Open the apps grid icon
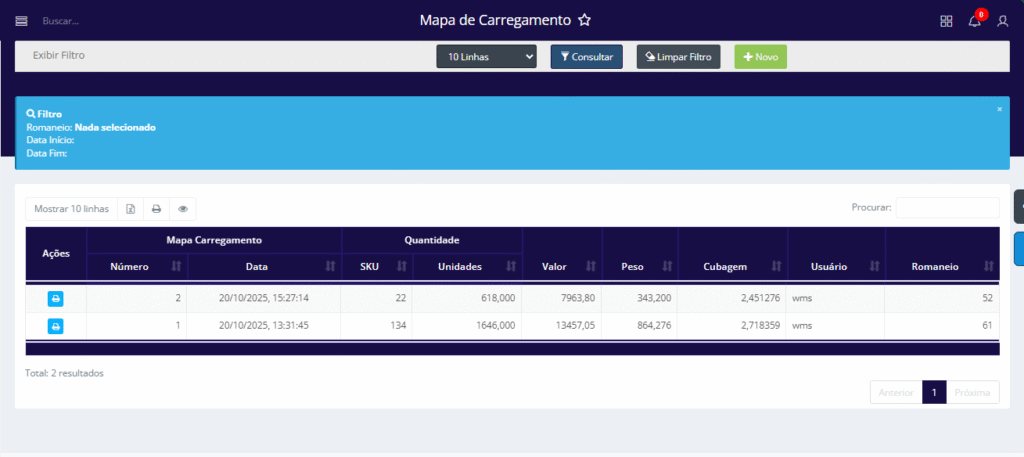The width and height of the screenshot is (1024, 457). click(946, 21)
